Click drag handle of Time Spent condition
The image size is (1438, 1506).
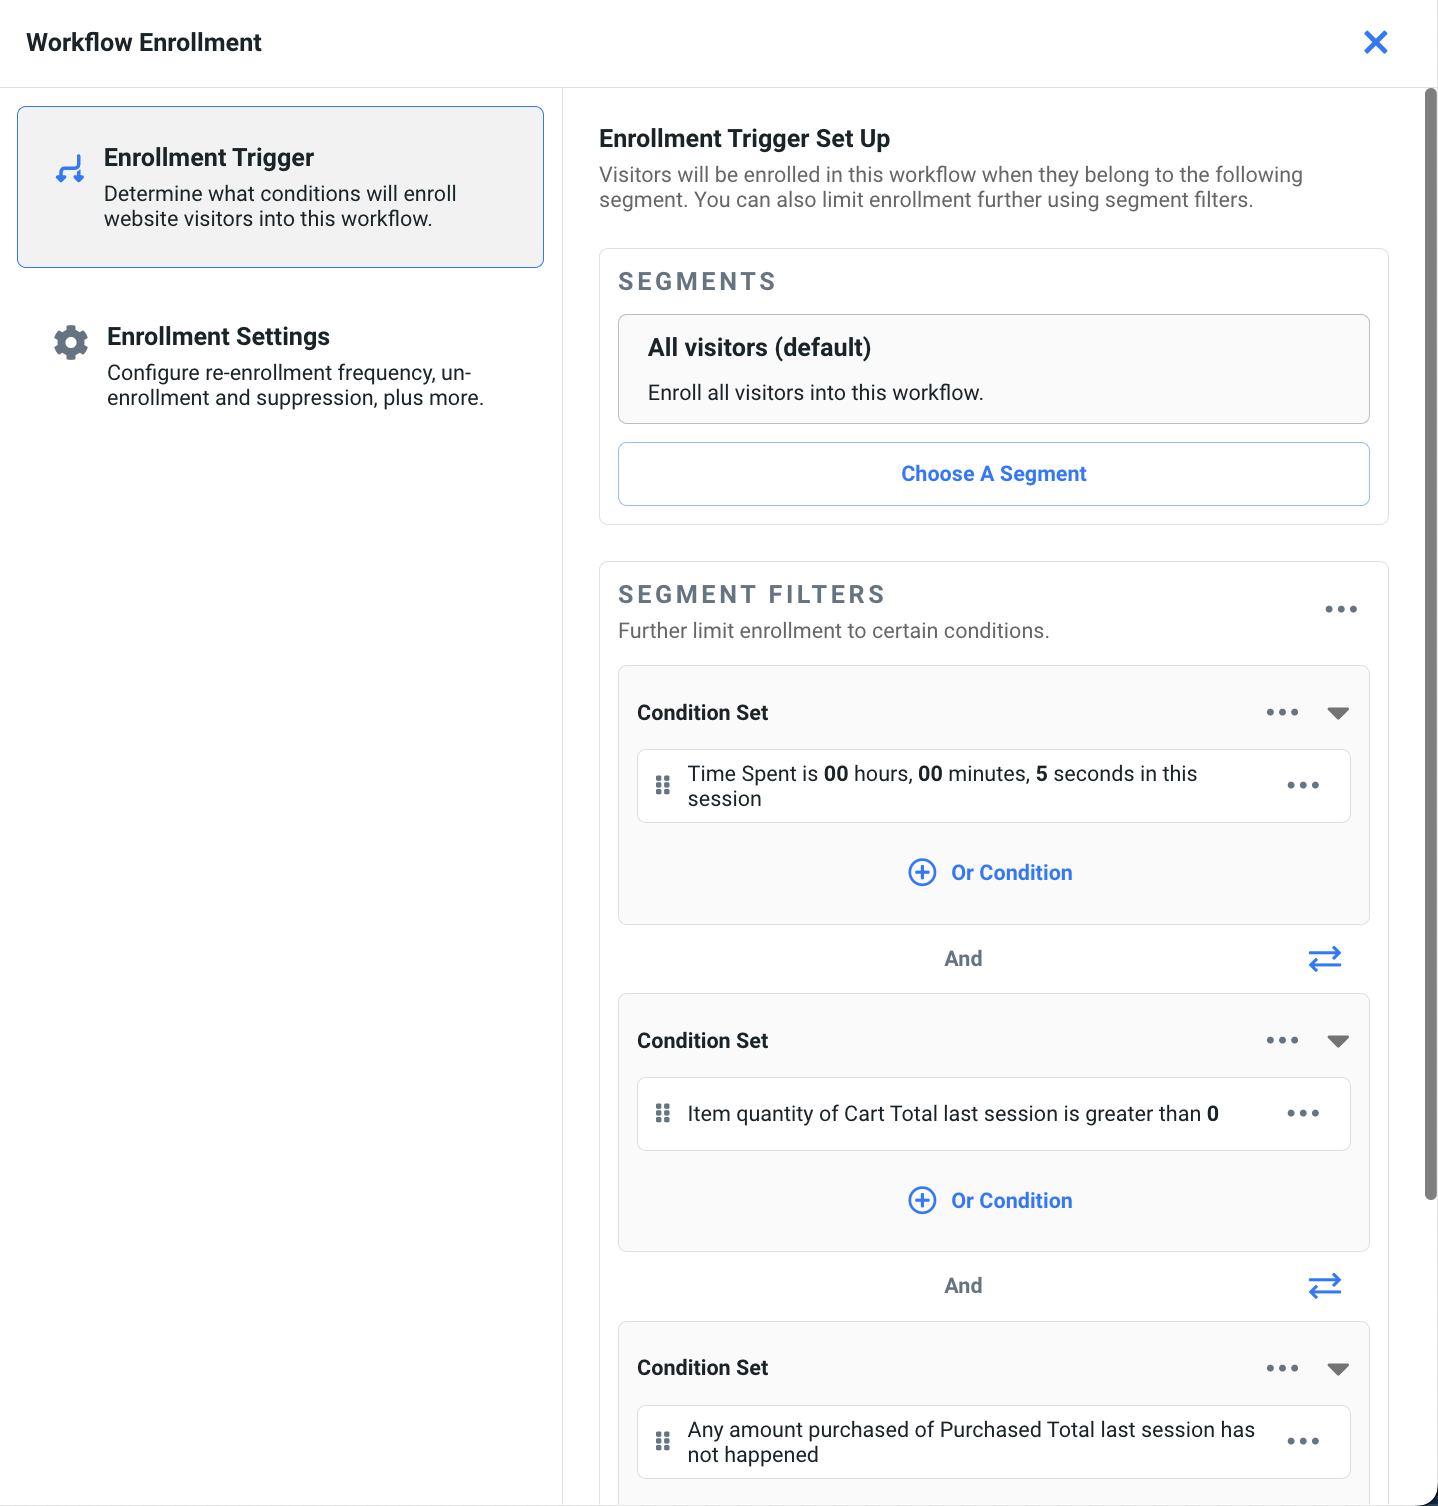point(662,786)
